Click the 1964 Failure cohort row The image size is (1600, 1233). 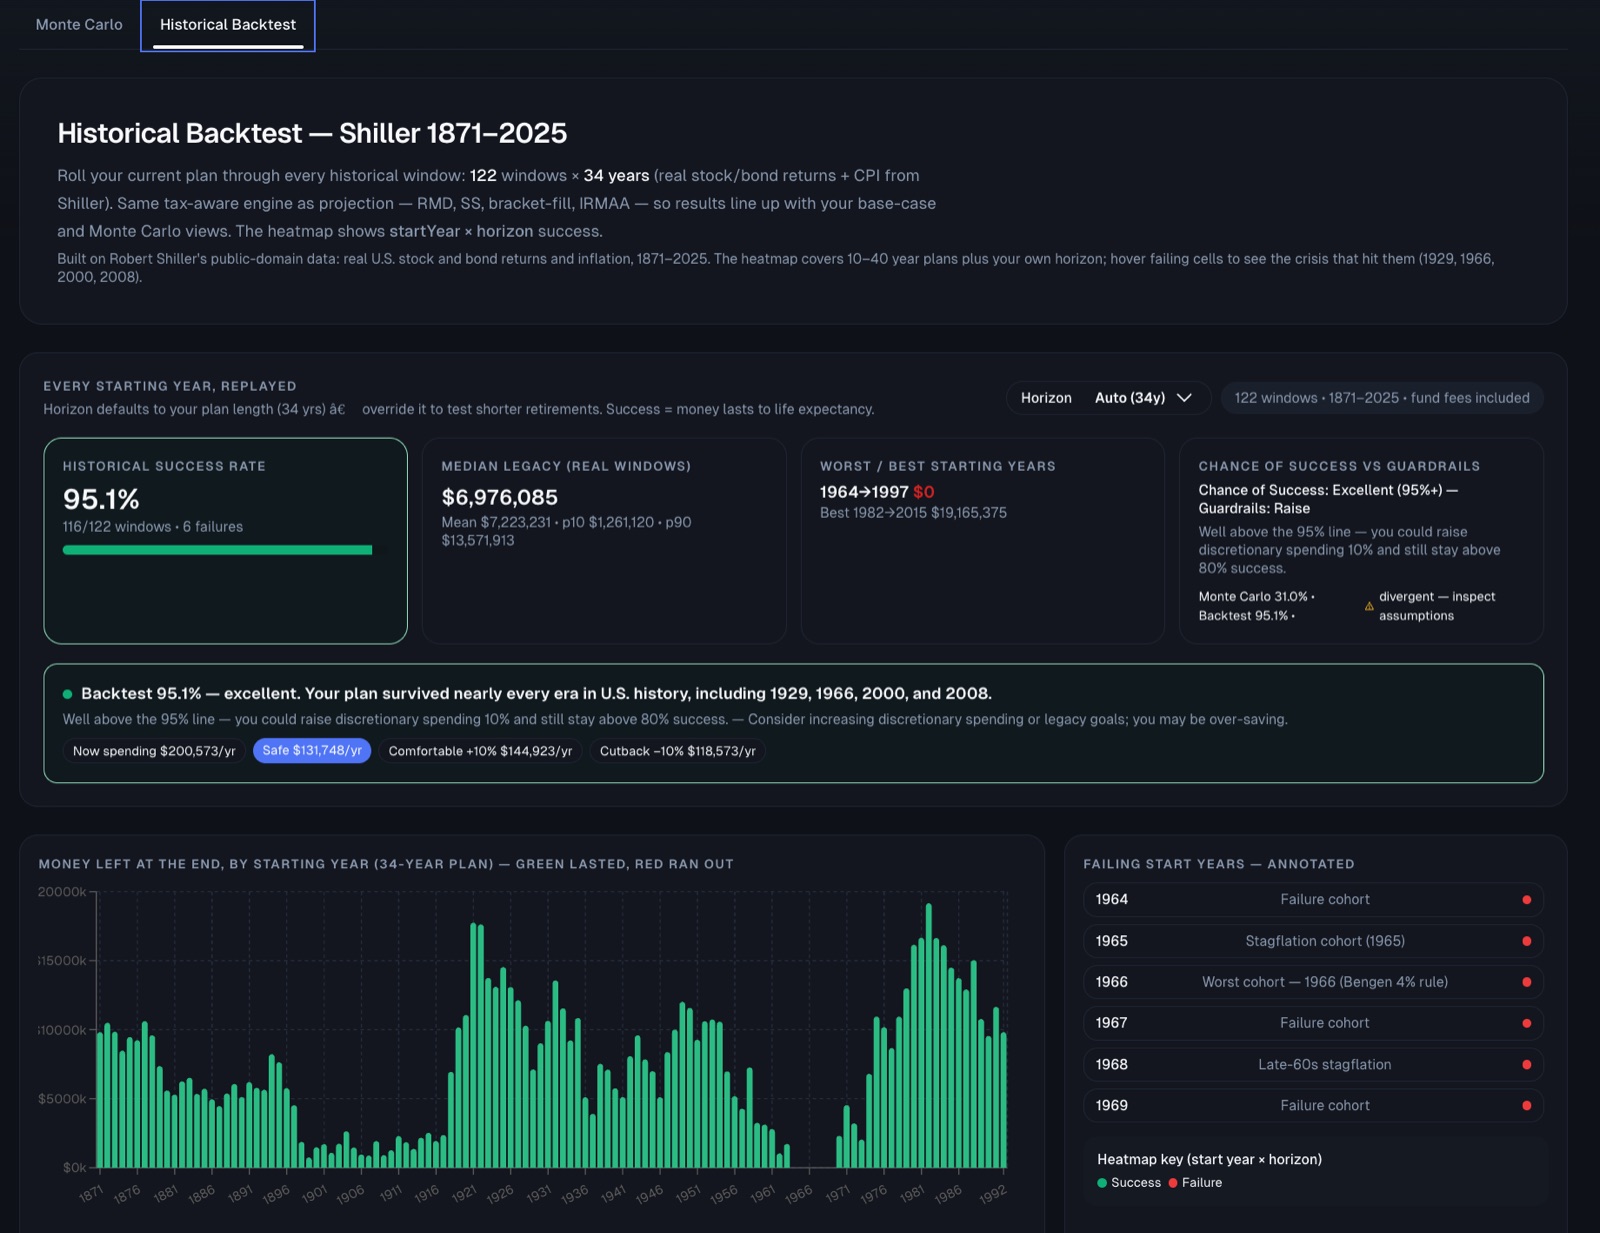pyautogui.click(x=1313, y=900)
